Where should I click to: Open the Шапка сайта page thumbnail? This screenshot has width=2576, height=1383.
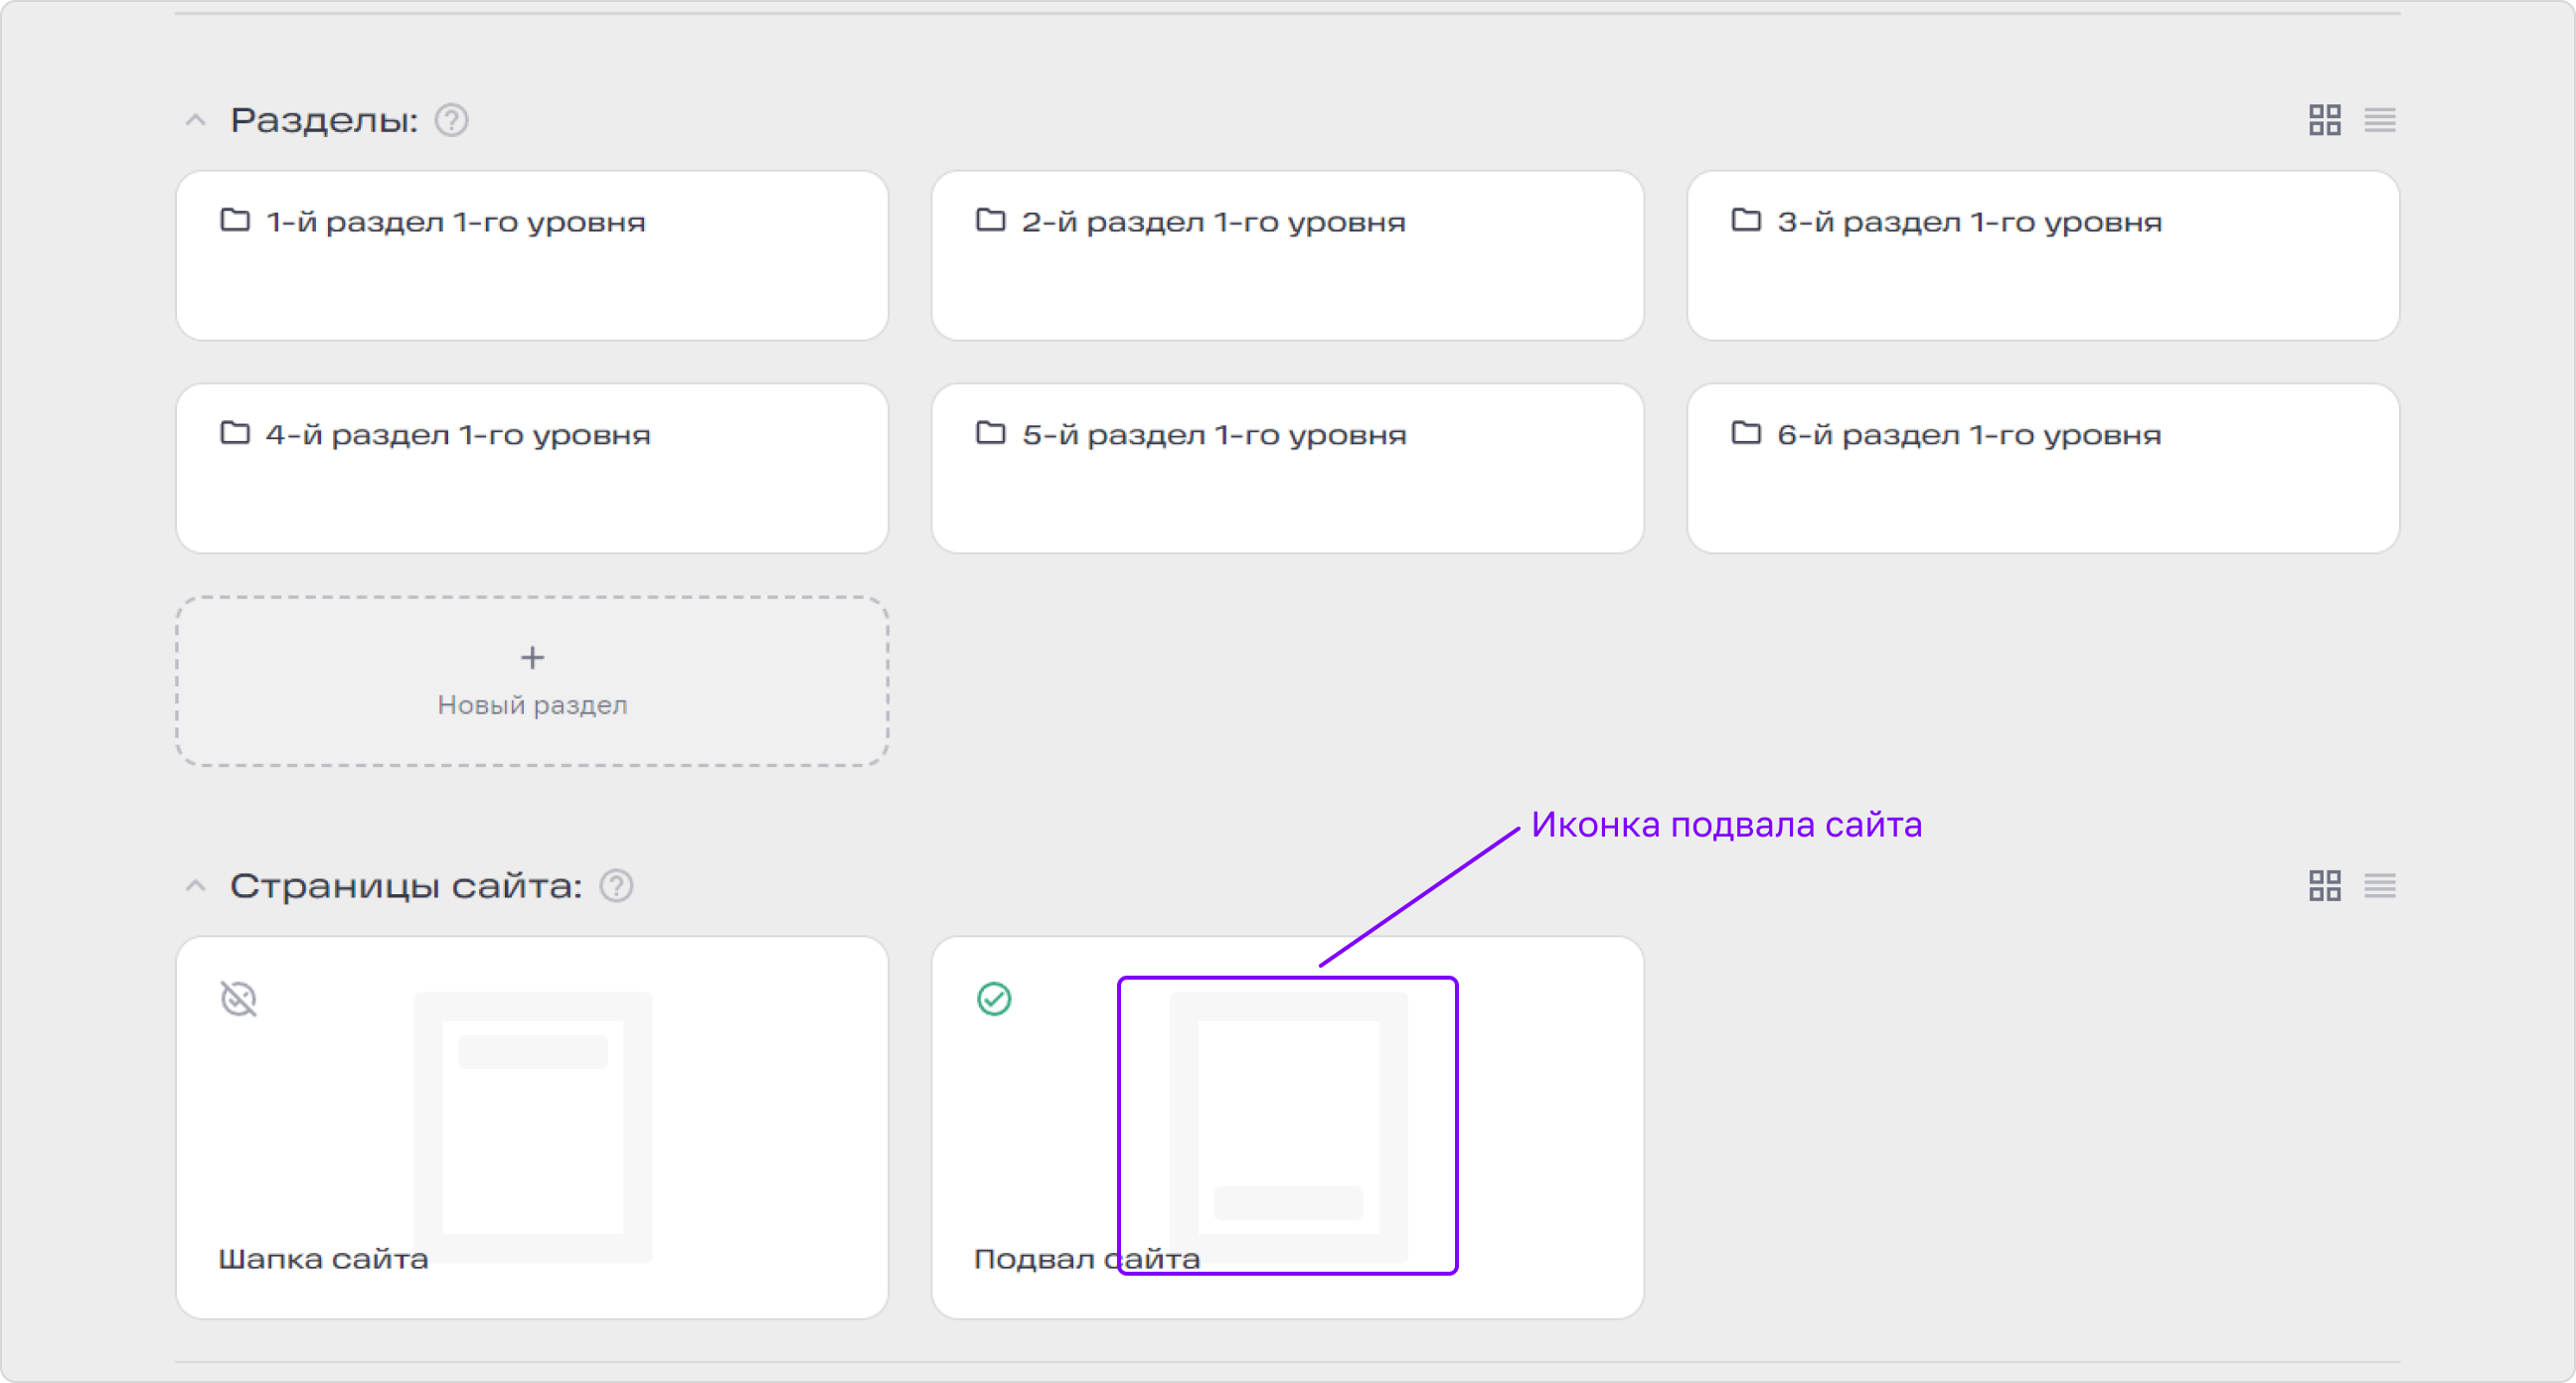pos(532,1126)
